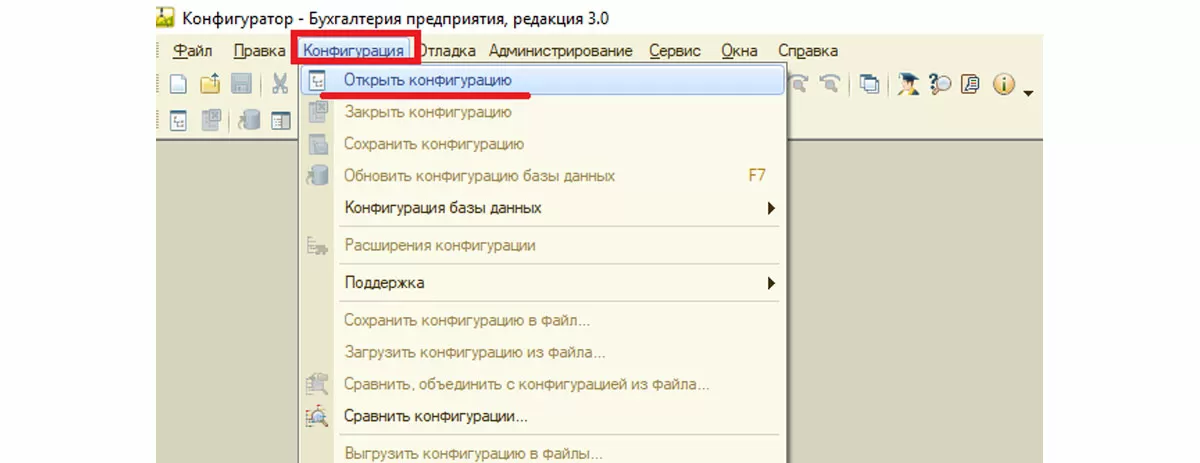Open the Отладка menu
The width and height of the screenshot is (1200, 463).
tap(448, 51)
